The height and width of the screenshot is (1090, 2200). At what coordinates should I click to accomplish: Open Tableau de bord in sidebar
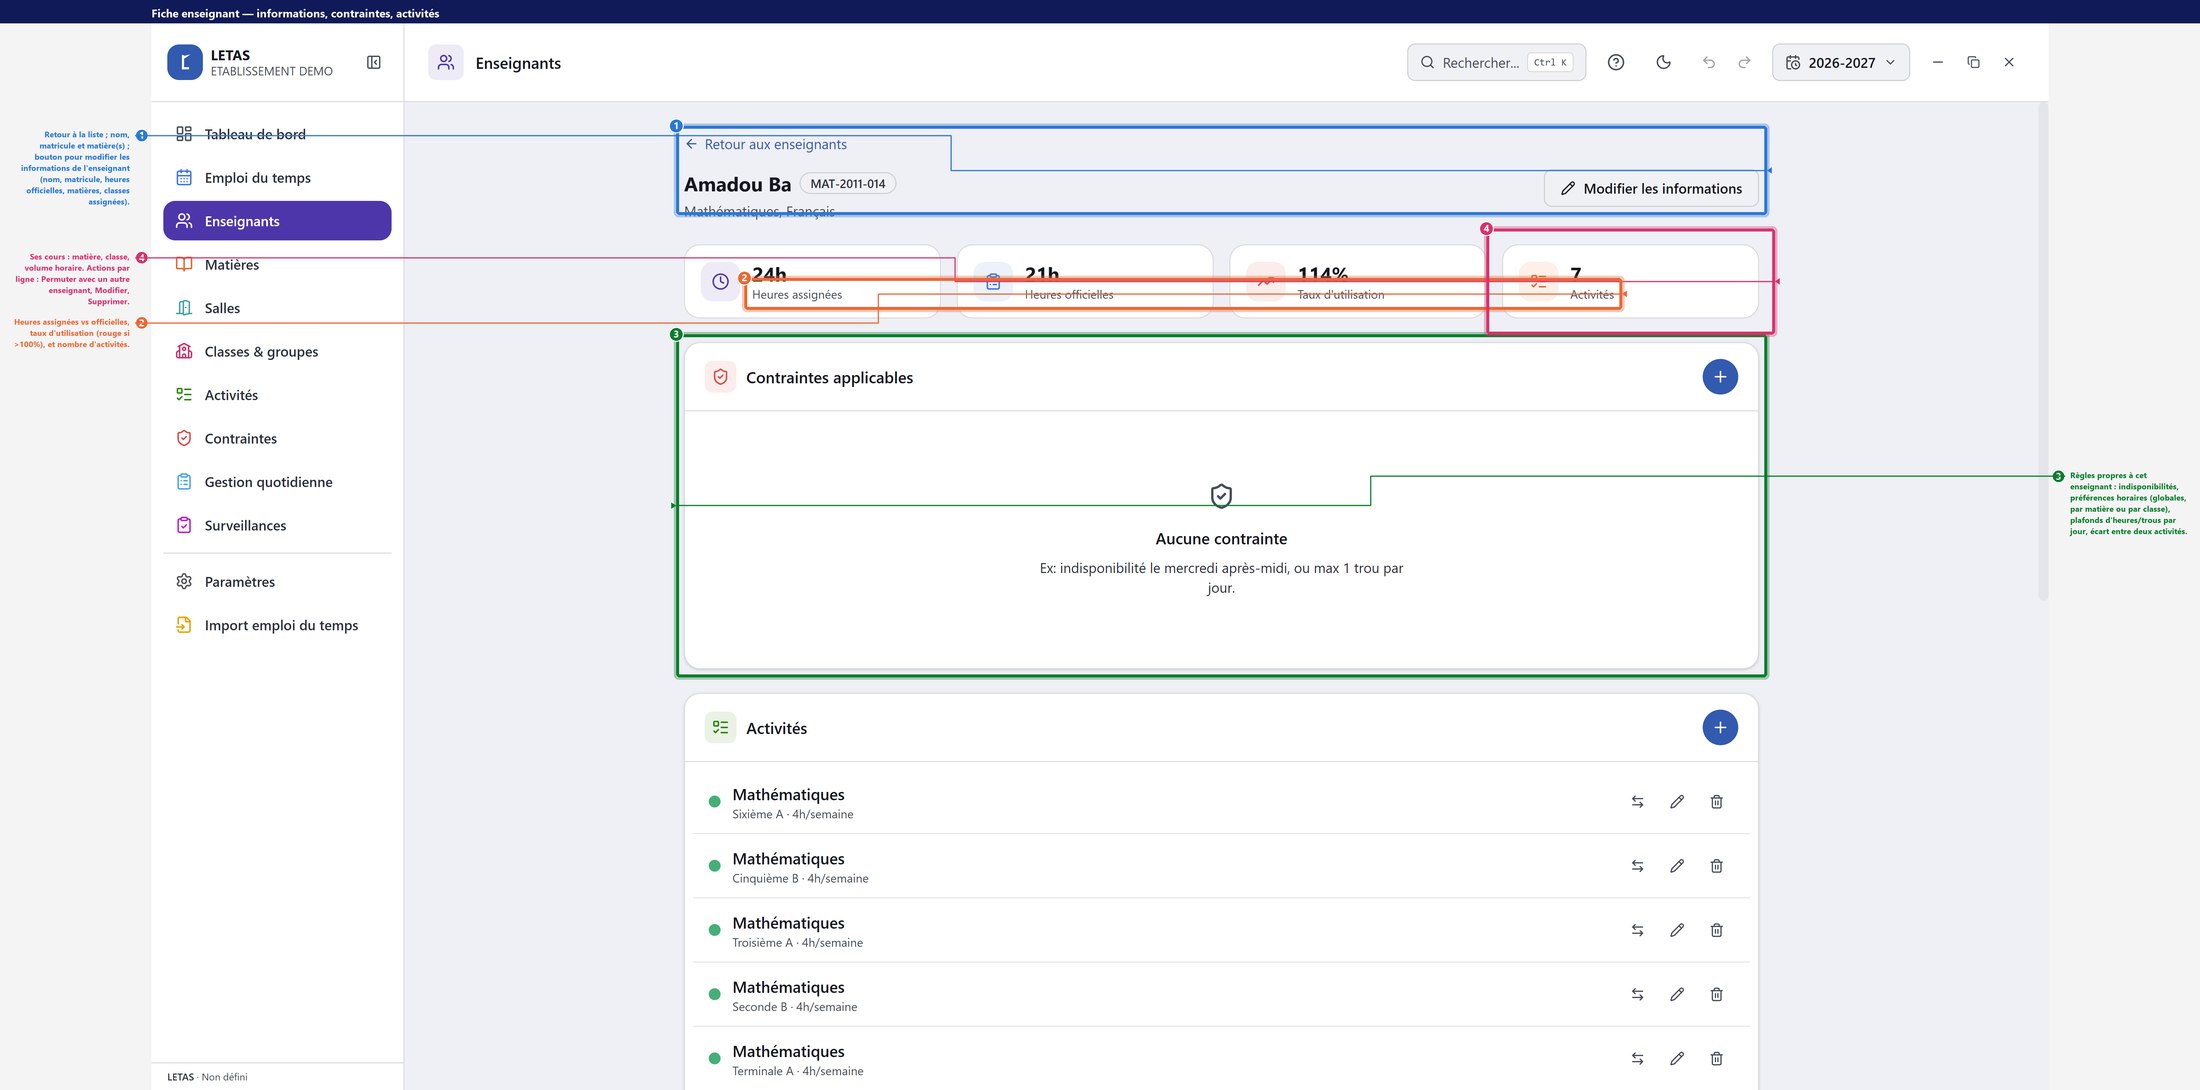coord(277,134)
